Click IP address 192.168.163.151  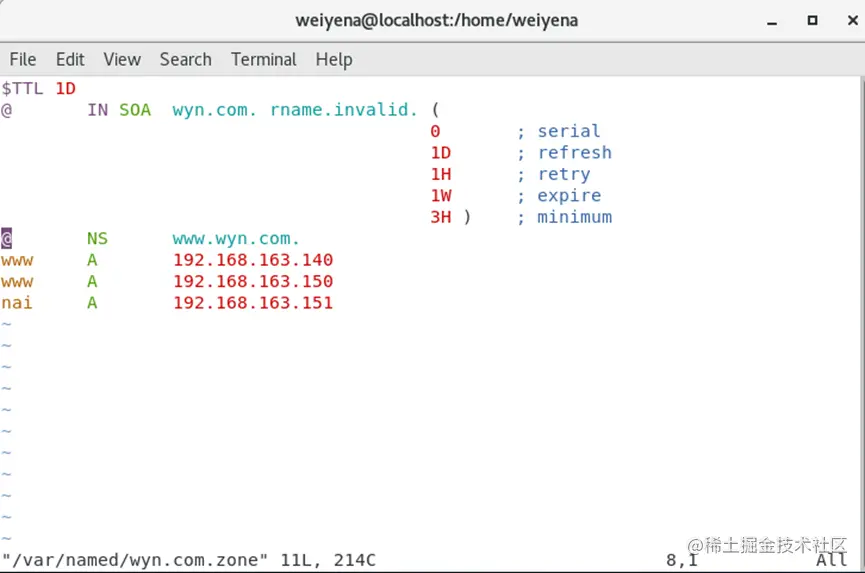[x=253, y=303]
